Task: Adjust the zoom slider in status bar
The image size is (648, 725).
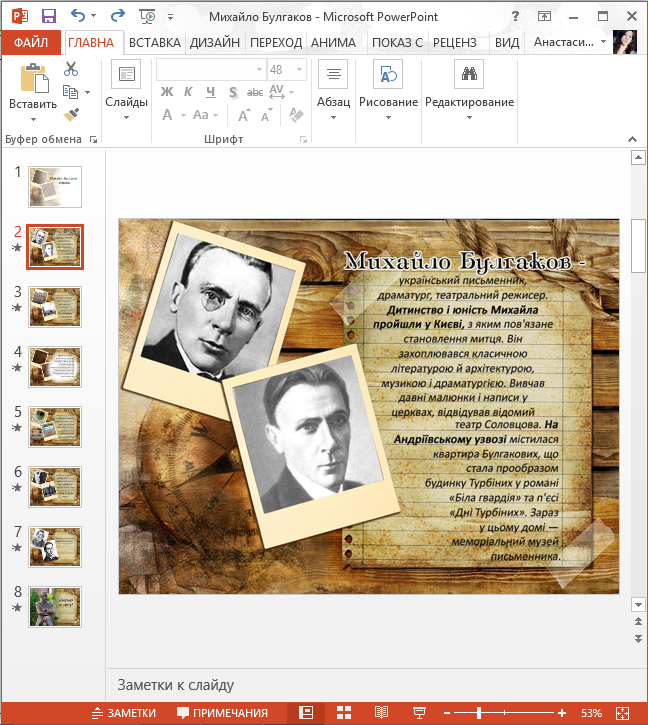Action: tap(480, 713)
